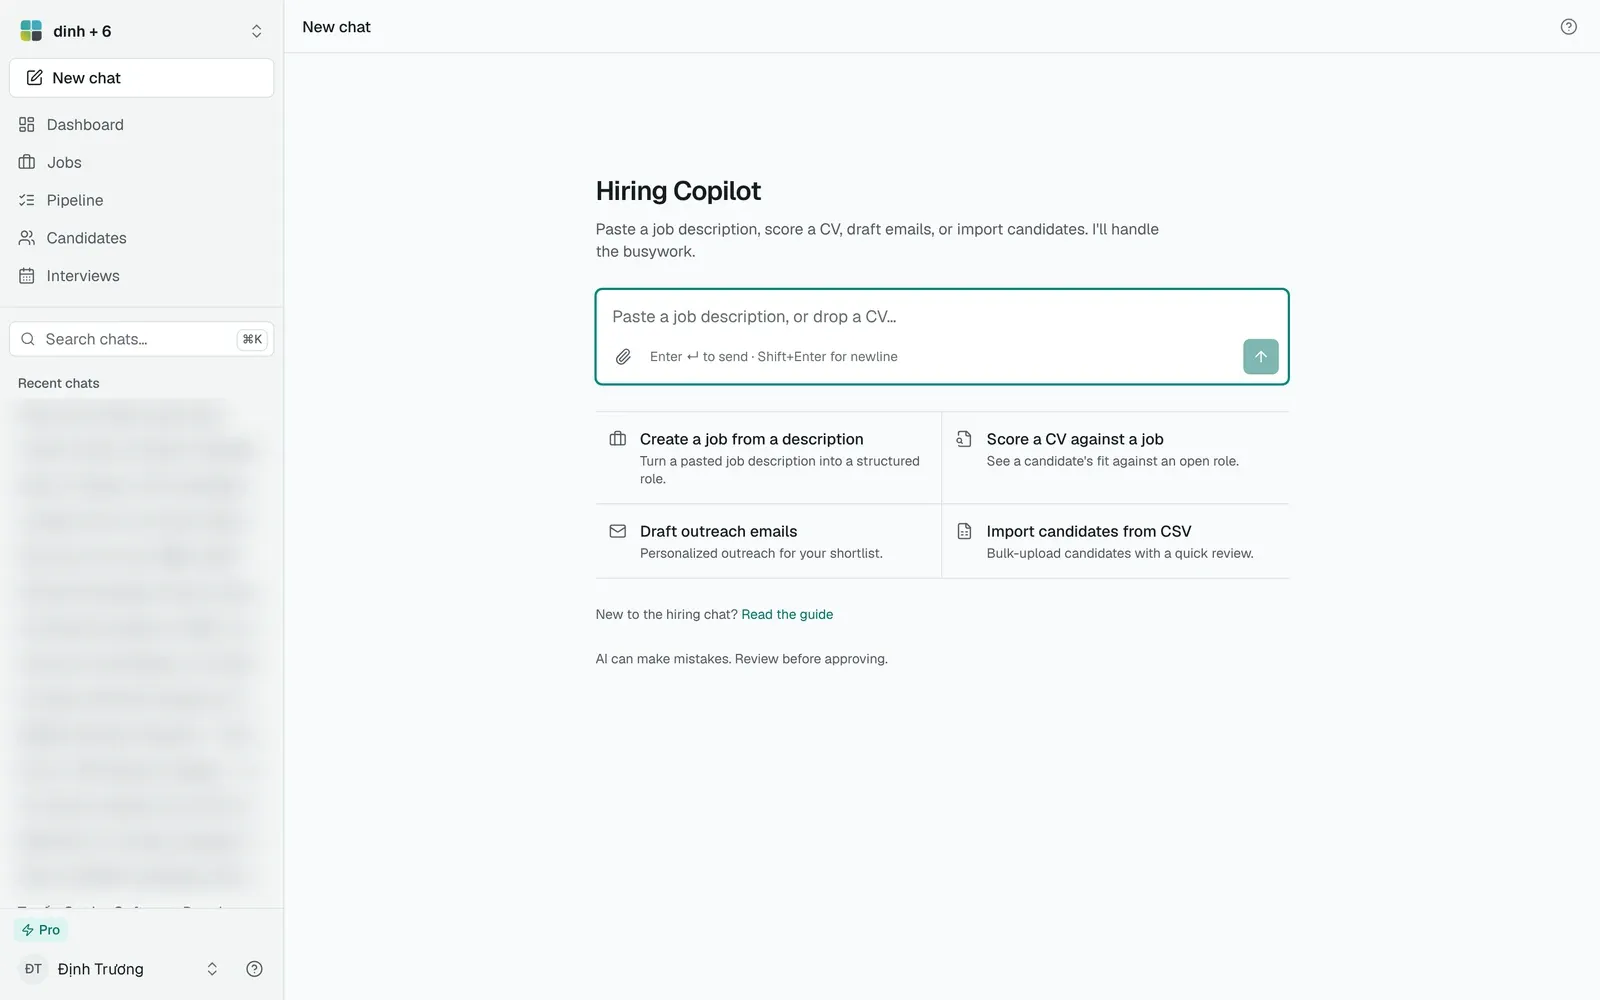Click the Pro plan badge
The image size is (1600, 1000).
(x=41, y=930)
